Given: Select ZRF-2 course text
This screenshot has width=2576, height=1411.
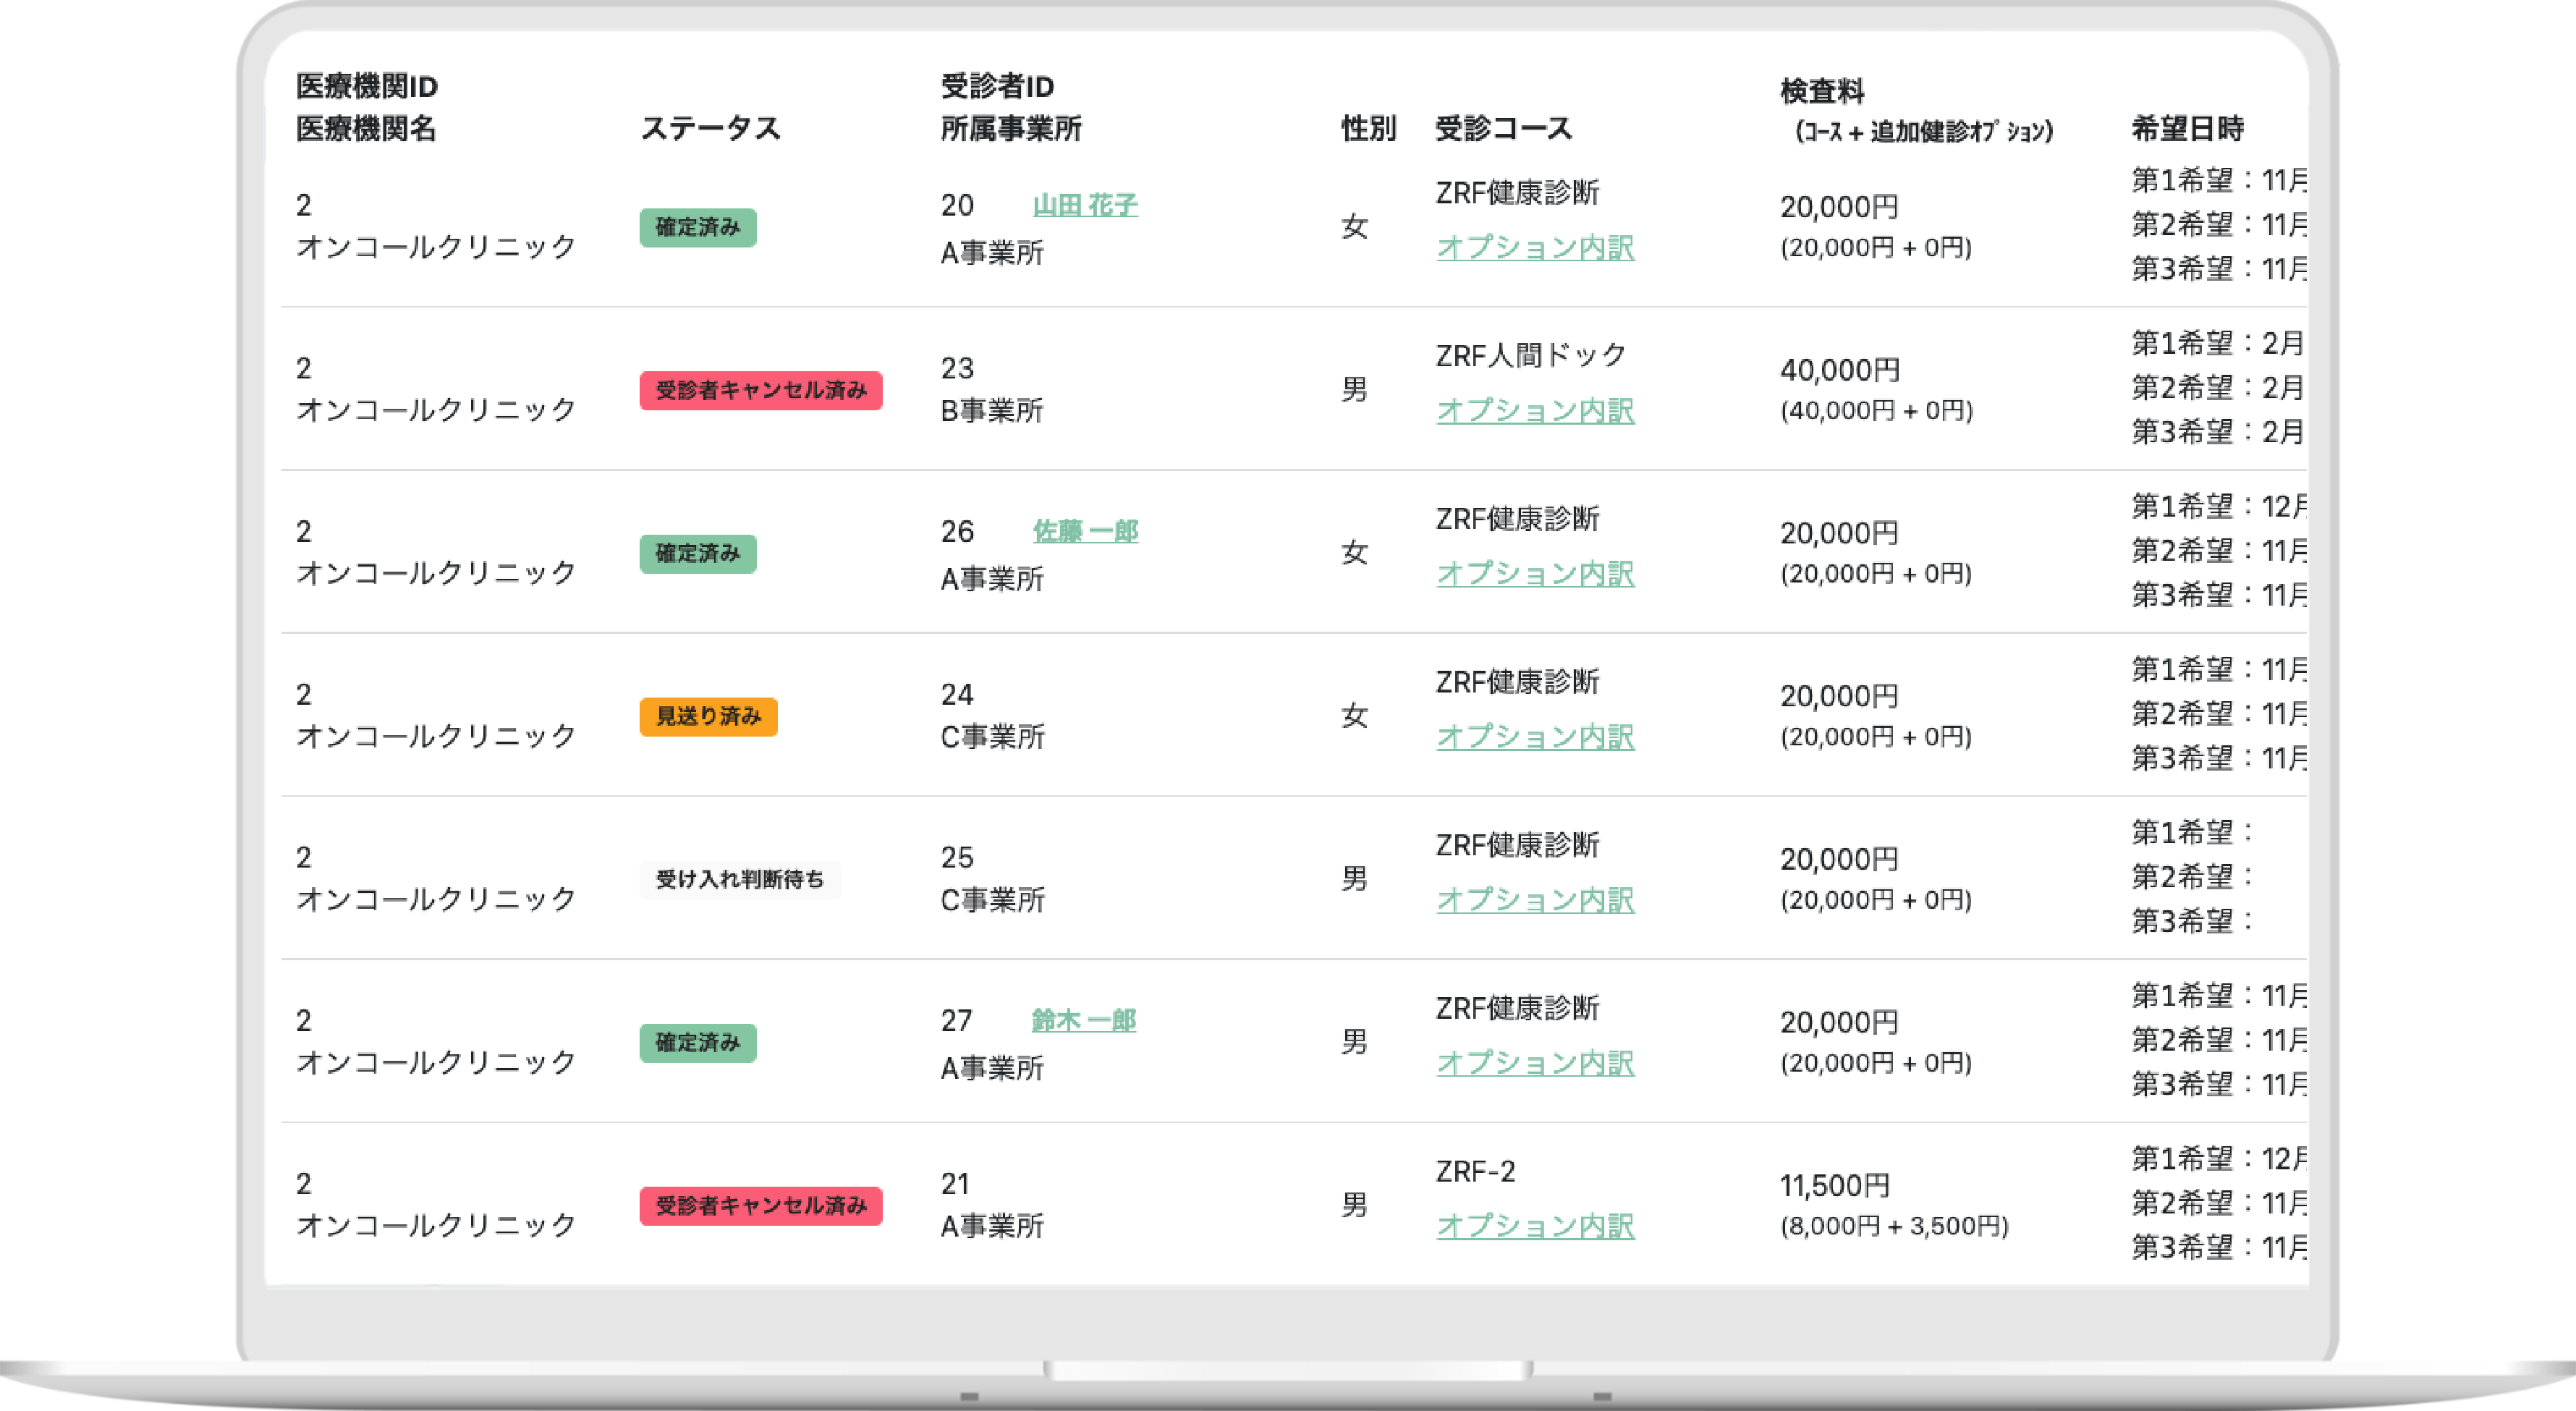Looking at the screenshot, I should coord(1475,1171).
